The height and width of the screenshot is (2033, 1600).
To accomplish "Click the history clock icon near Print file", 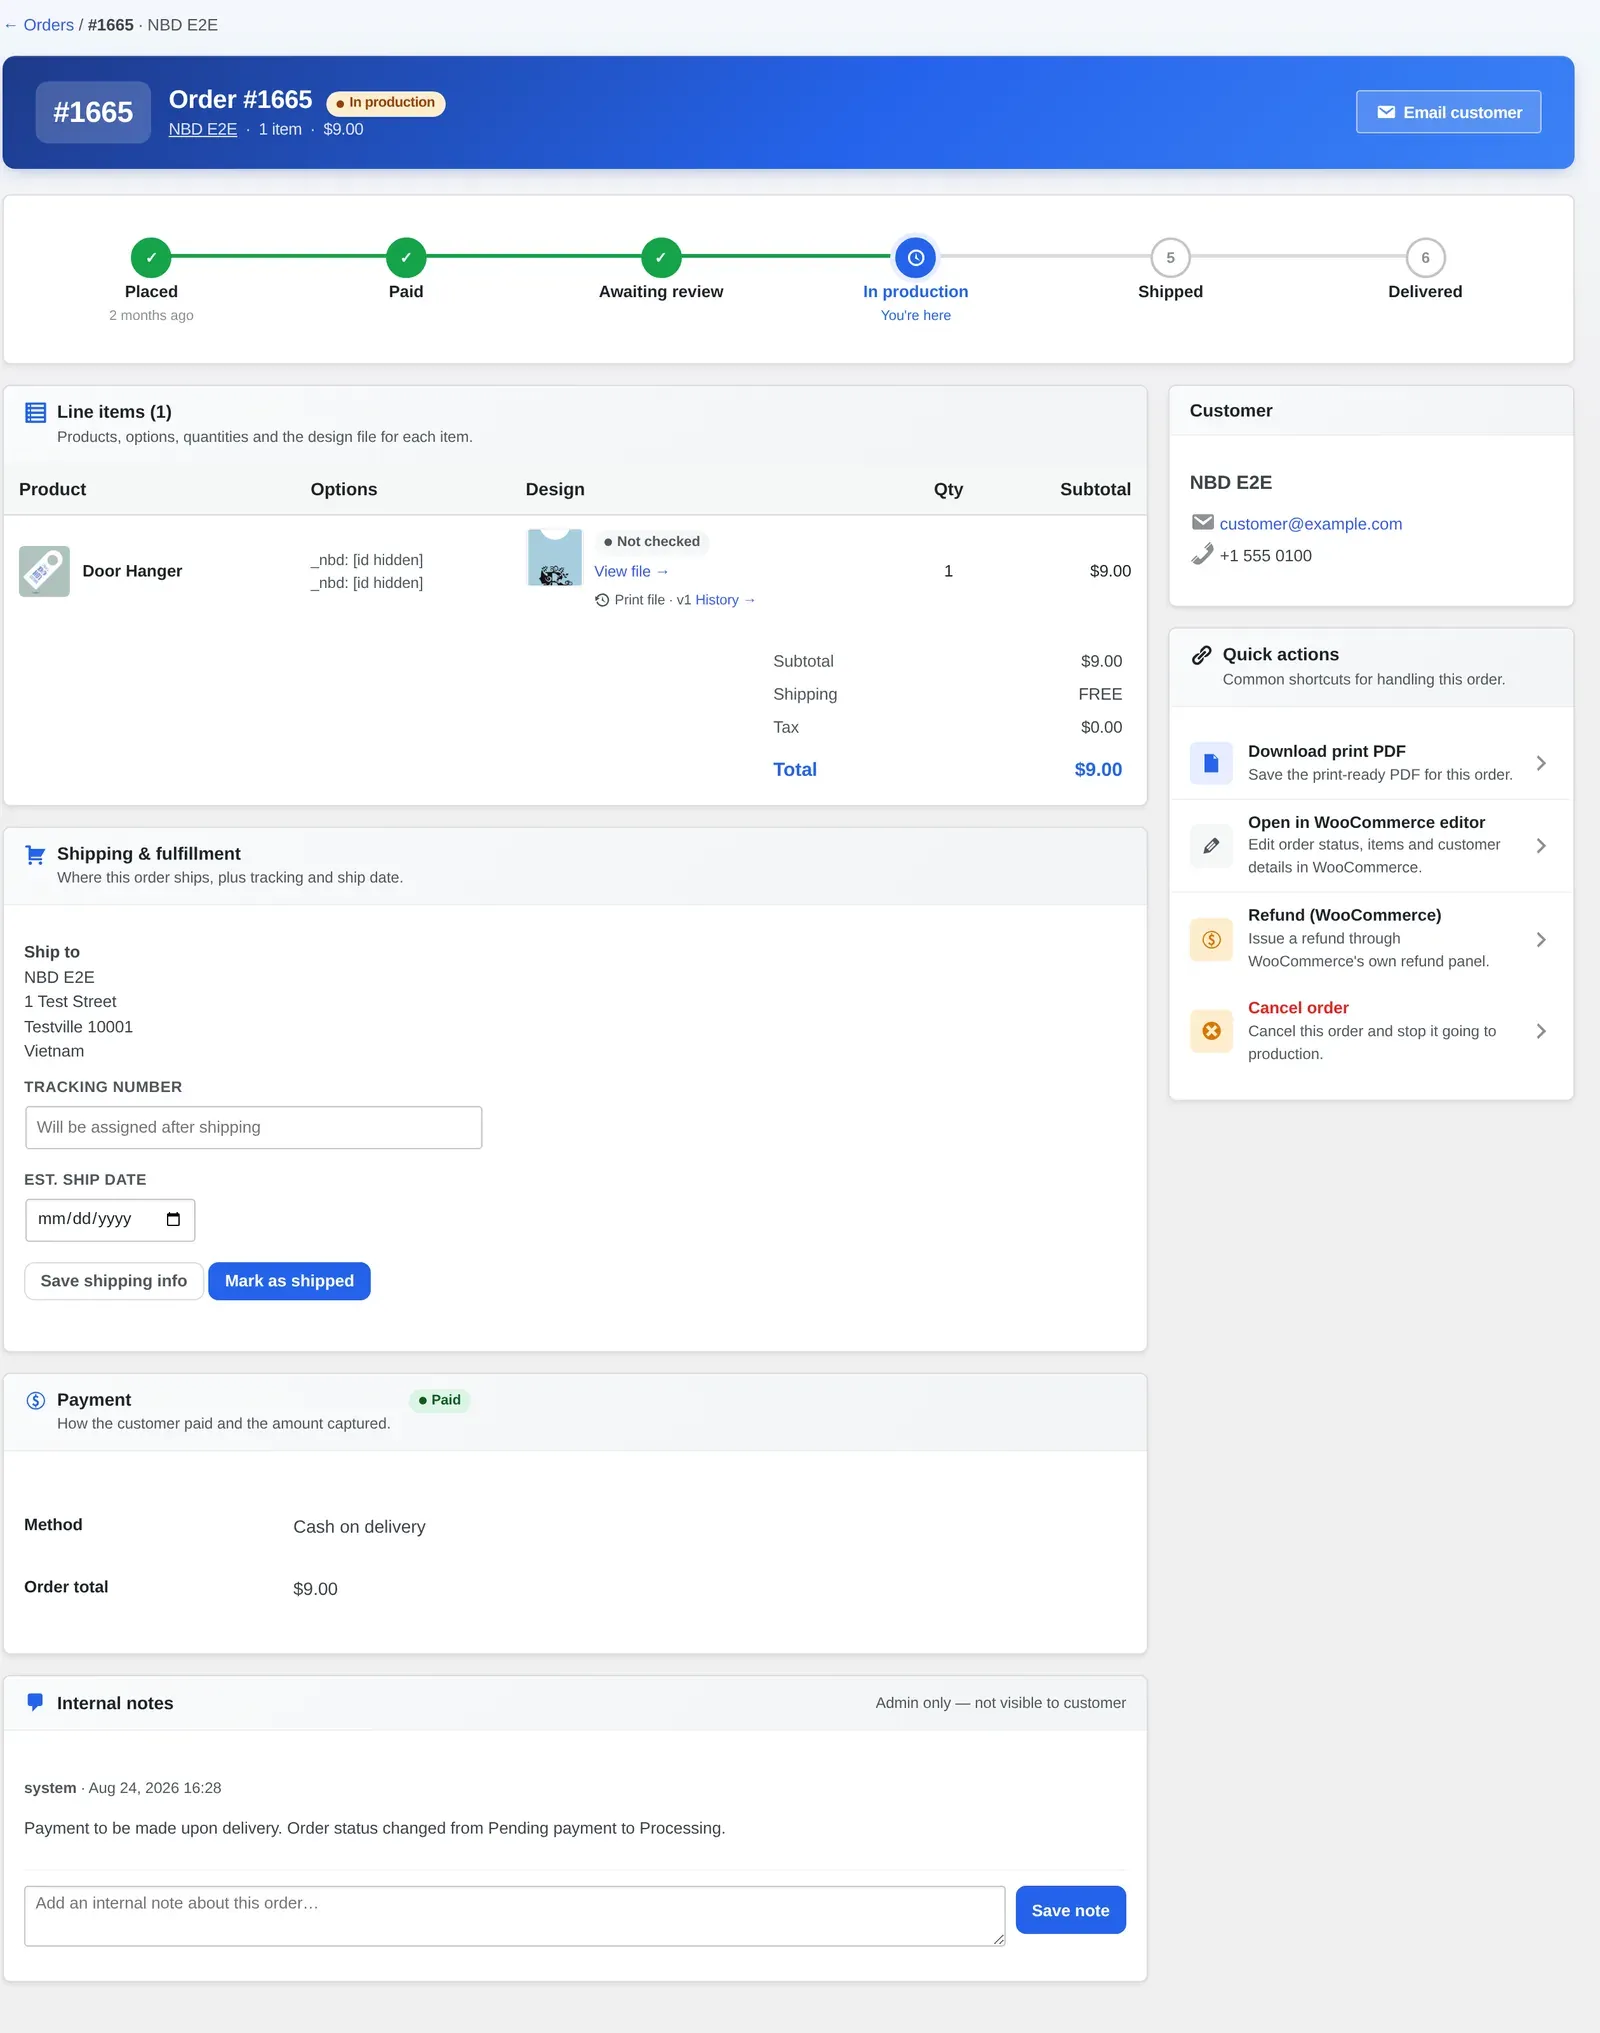I will pyautogui.click(x=602, y=600).
